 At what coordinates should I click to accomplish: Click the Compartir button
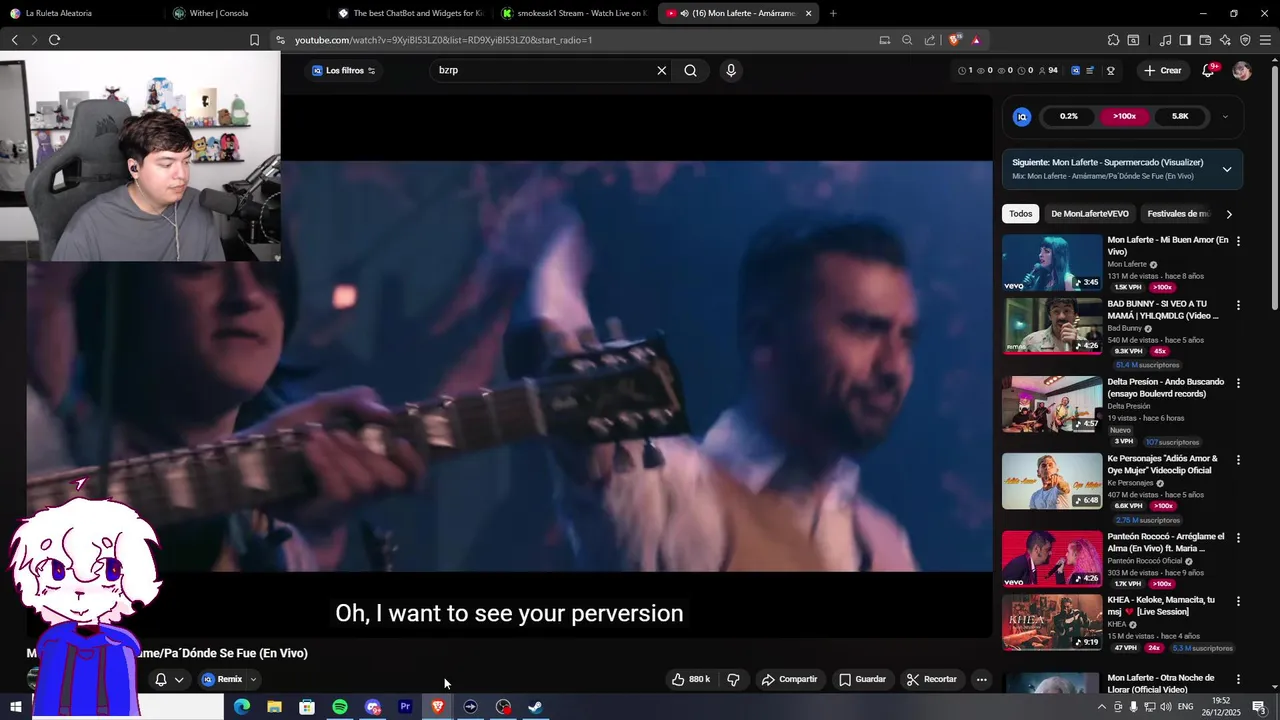[x=789, y=680]
